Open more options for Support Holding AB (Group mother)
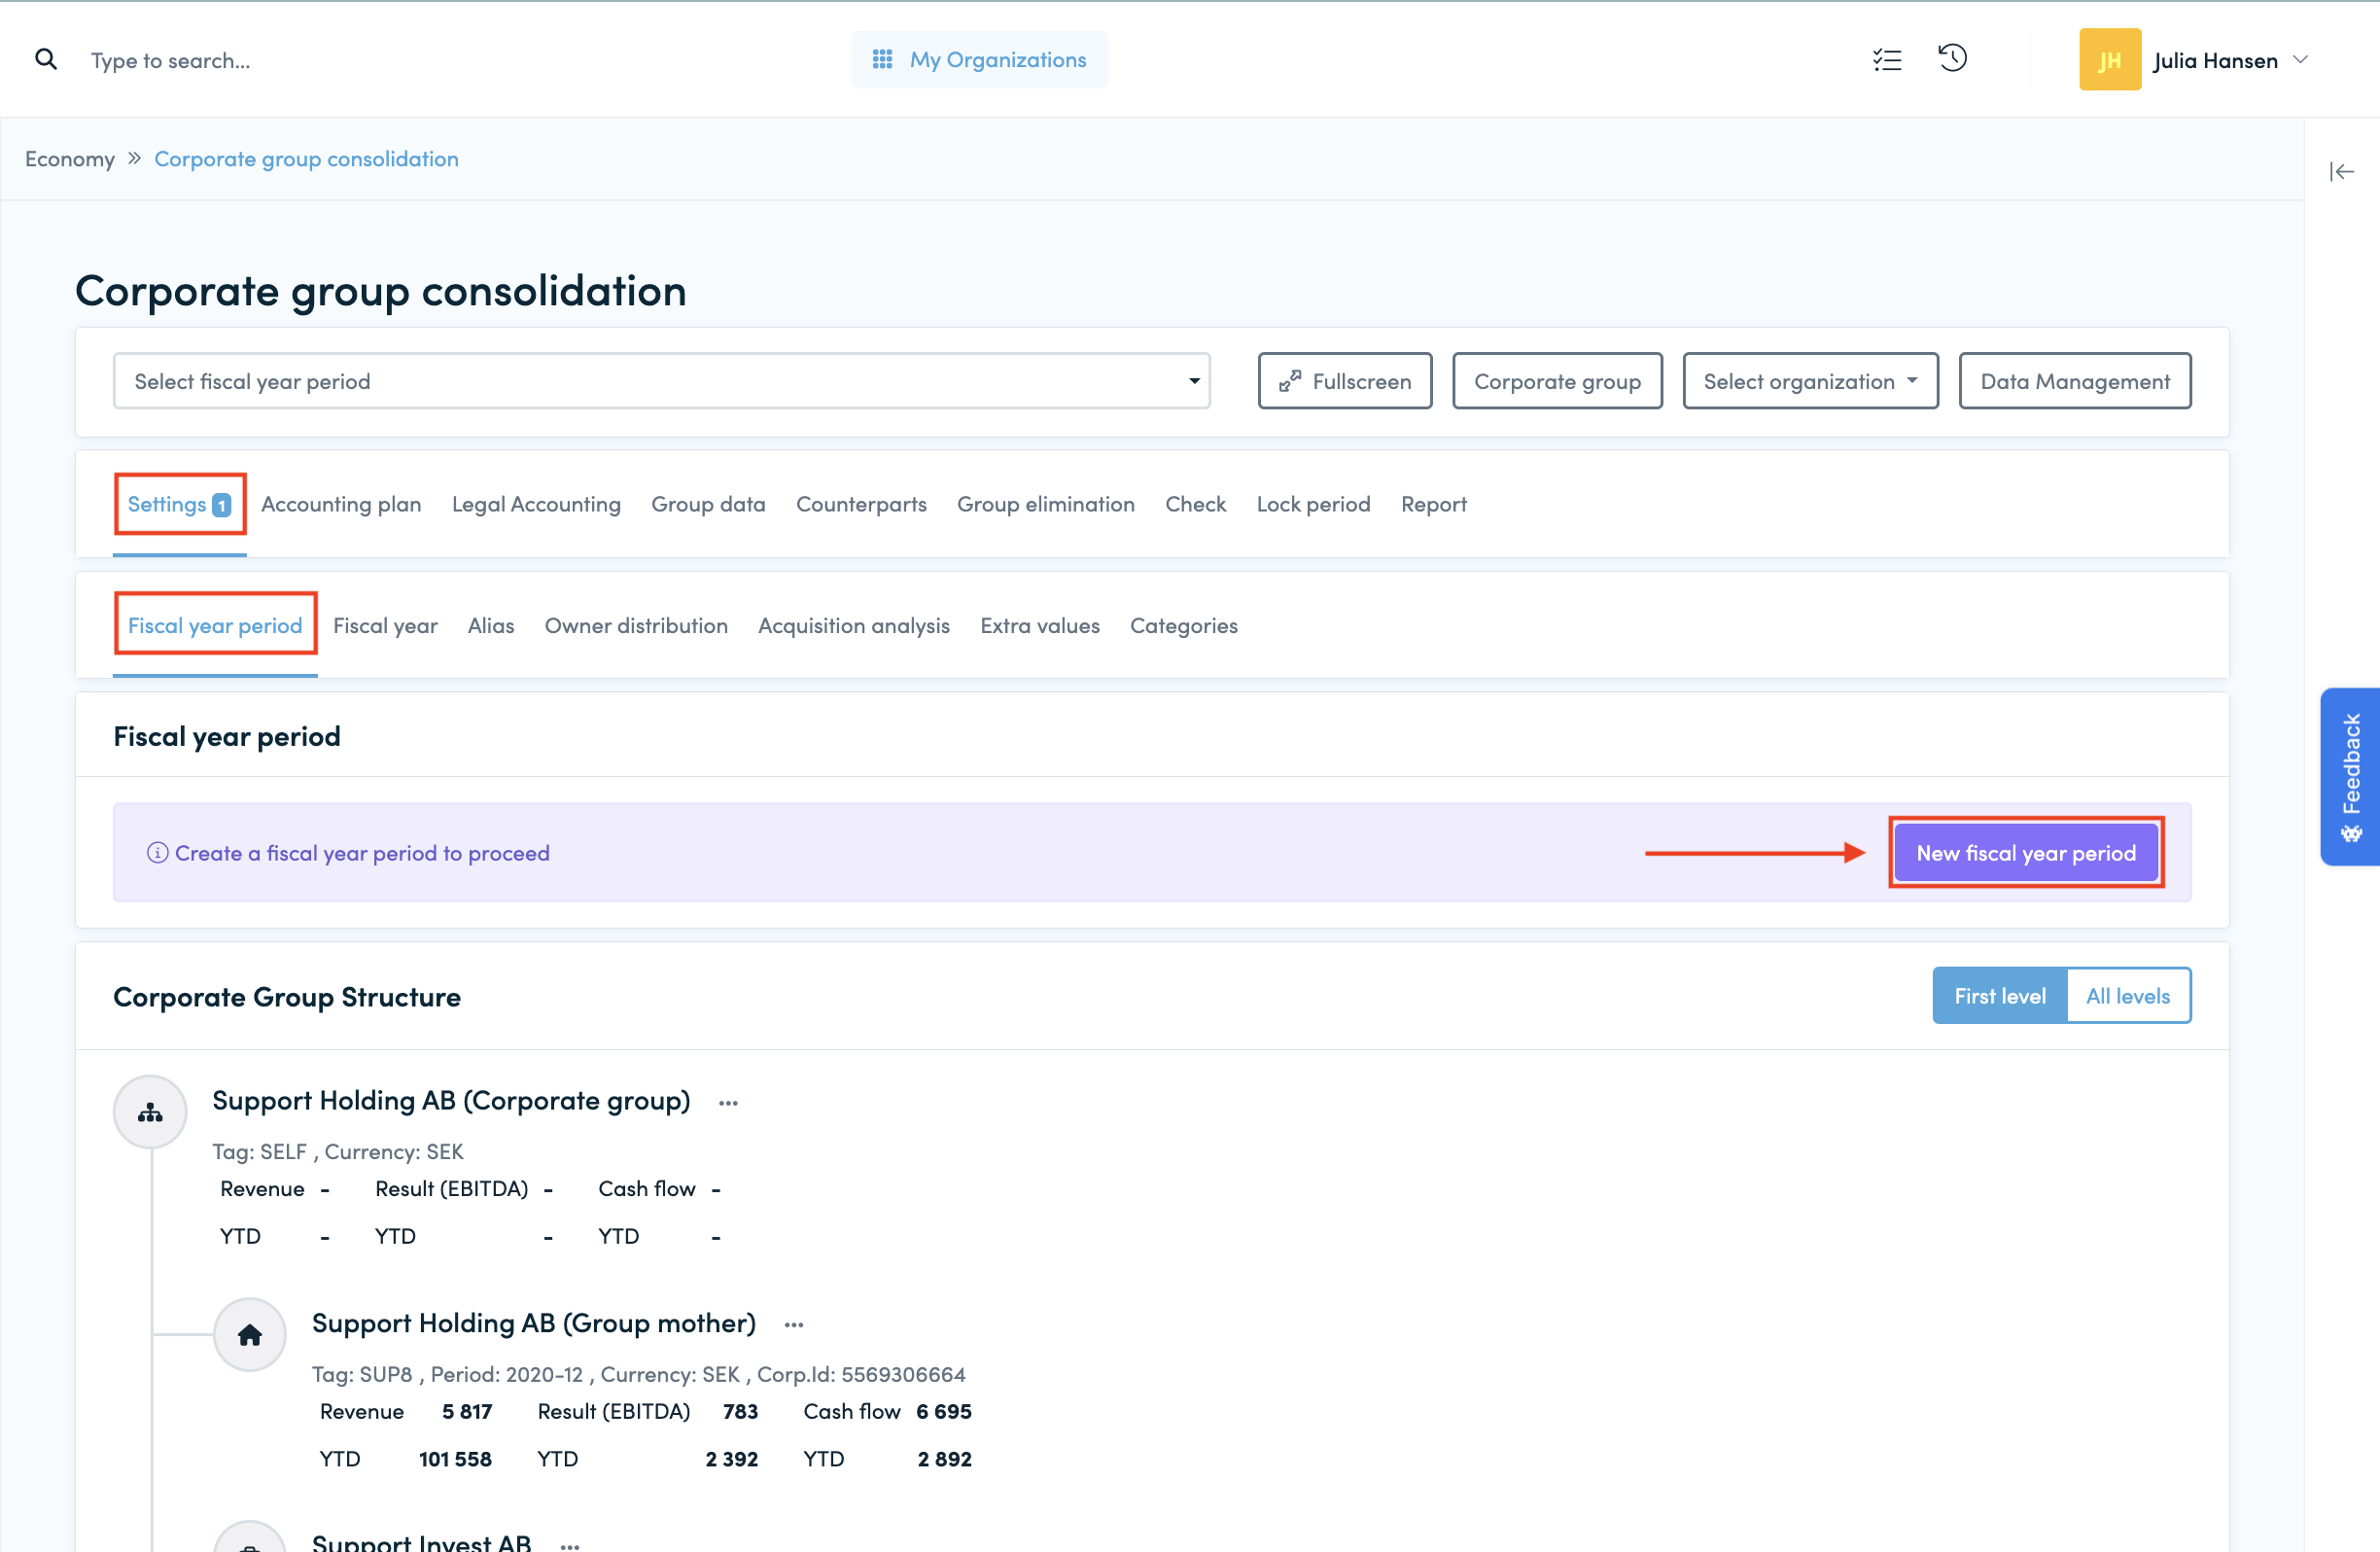Image resolution: width=2380 pixels, height=1552 pixels. pos(794,1325)
